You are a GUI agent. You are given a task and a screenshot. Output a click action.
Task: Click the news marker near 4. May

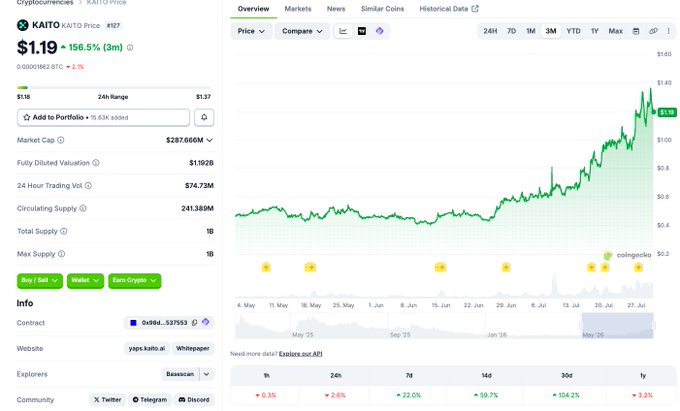(x=266, y=267)
